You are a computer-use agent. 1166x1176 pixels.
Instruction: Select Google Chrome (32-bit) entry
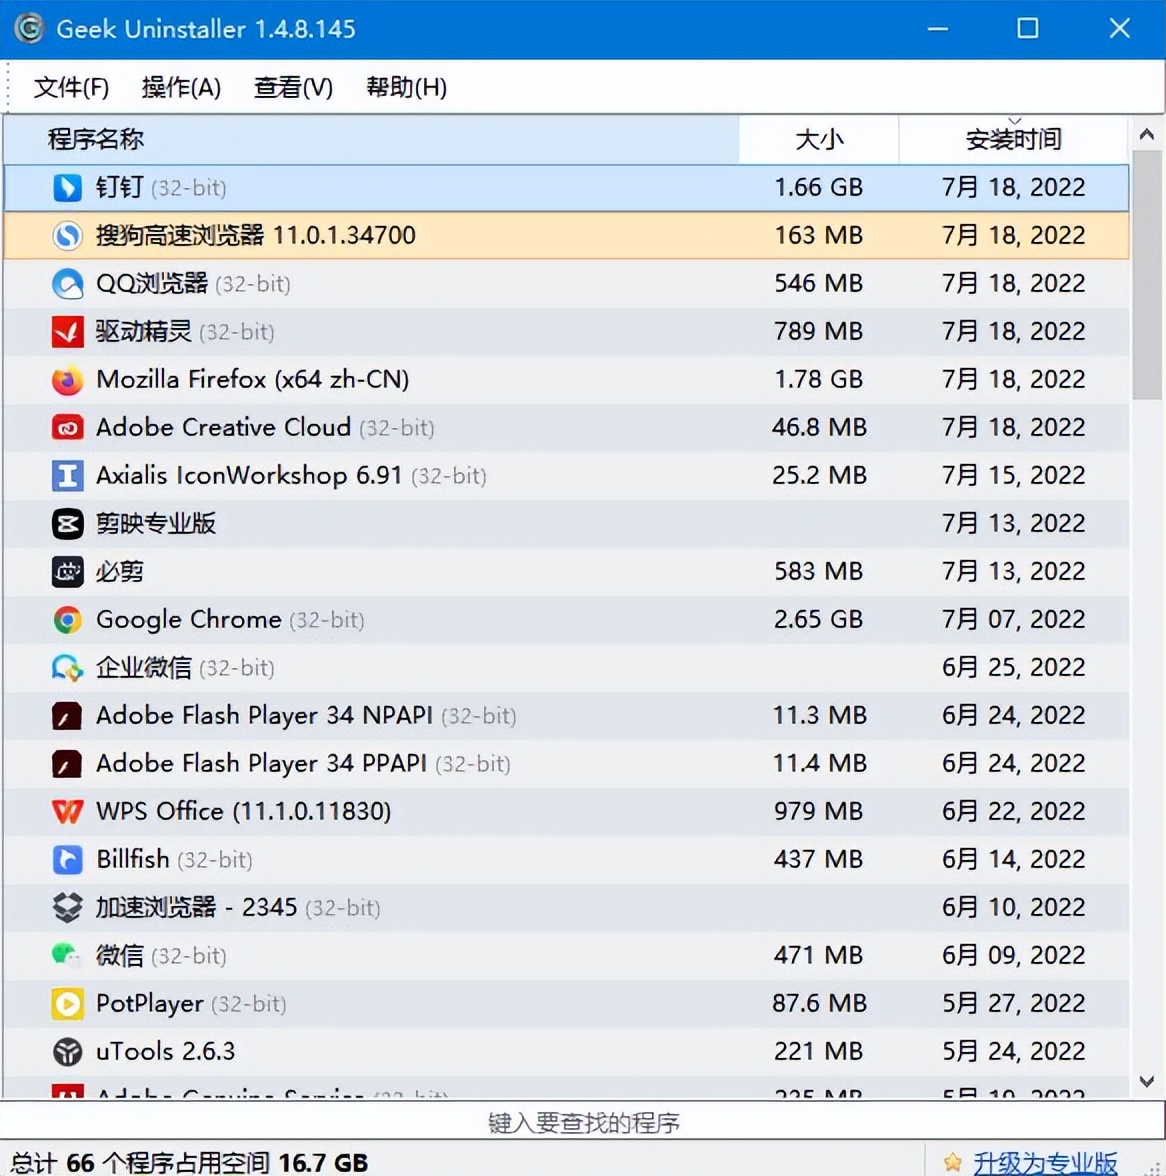point(230,620)
